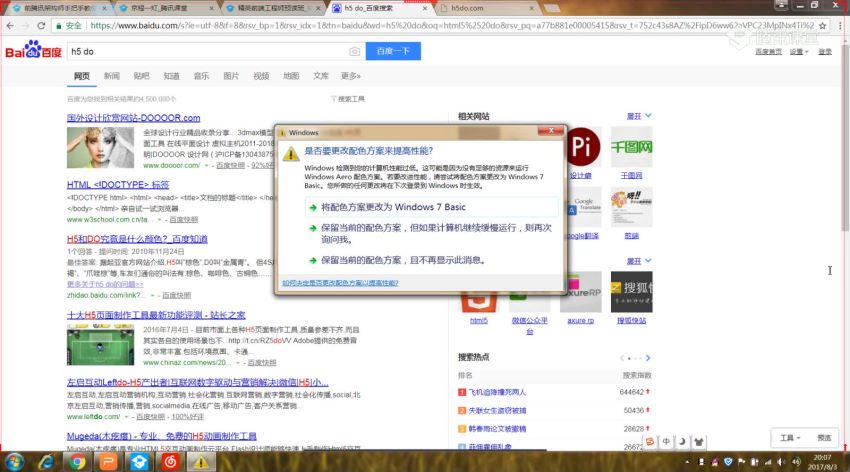The width and height of the screenshot is (850, 472).
Task: Open Mugeda H5动画制作工具 result
Action: point(162,436)
